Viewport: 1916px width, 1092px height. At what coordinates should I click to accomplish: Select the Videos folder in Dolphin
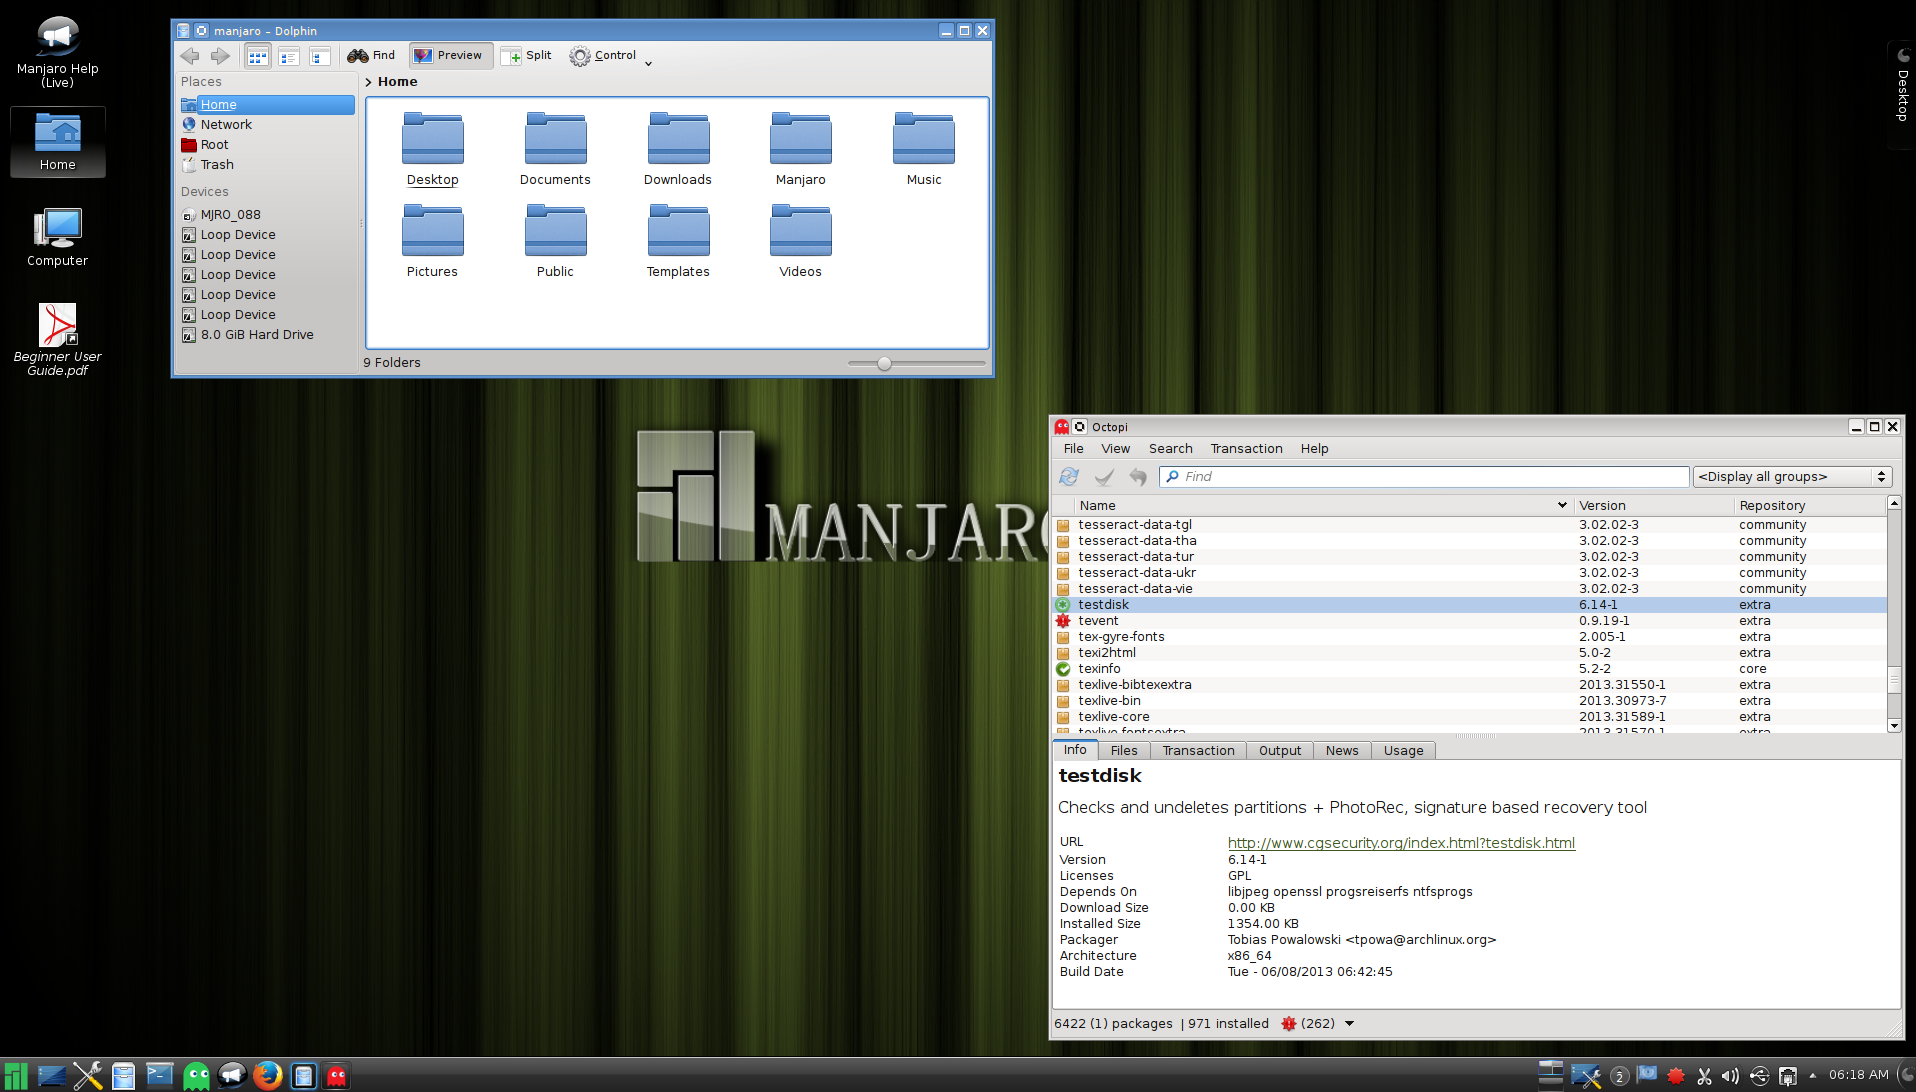click(801, 241)
